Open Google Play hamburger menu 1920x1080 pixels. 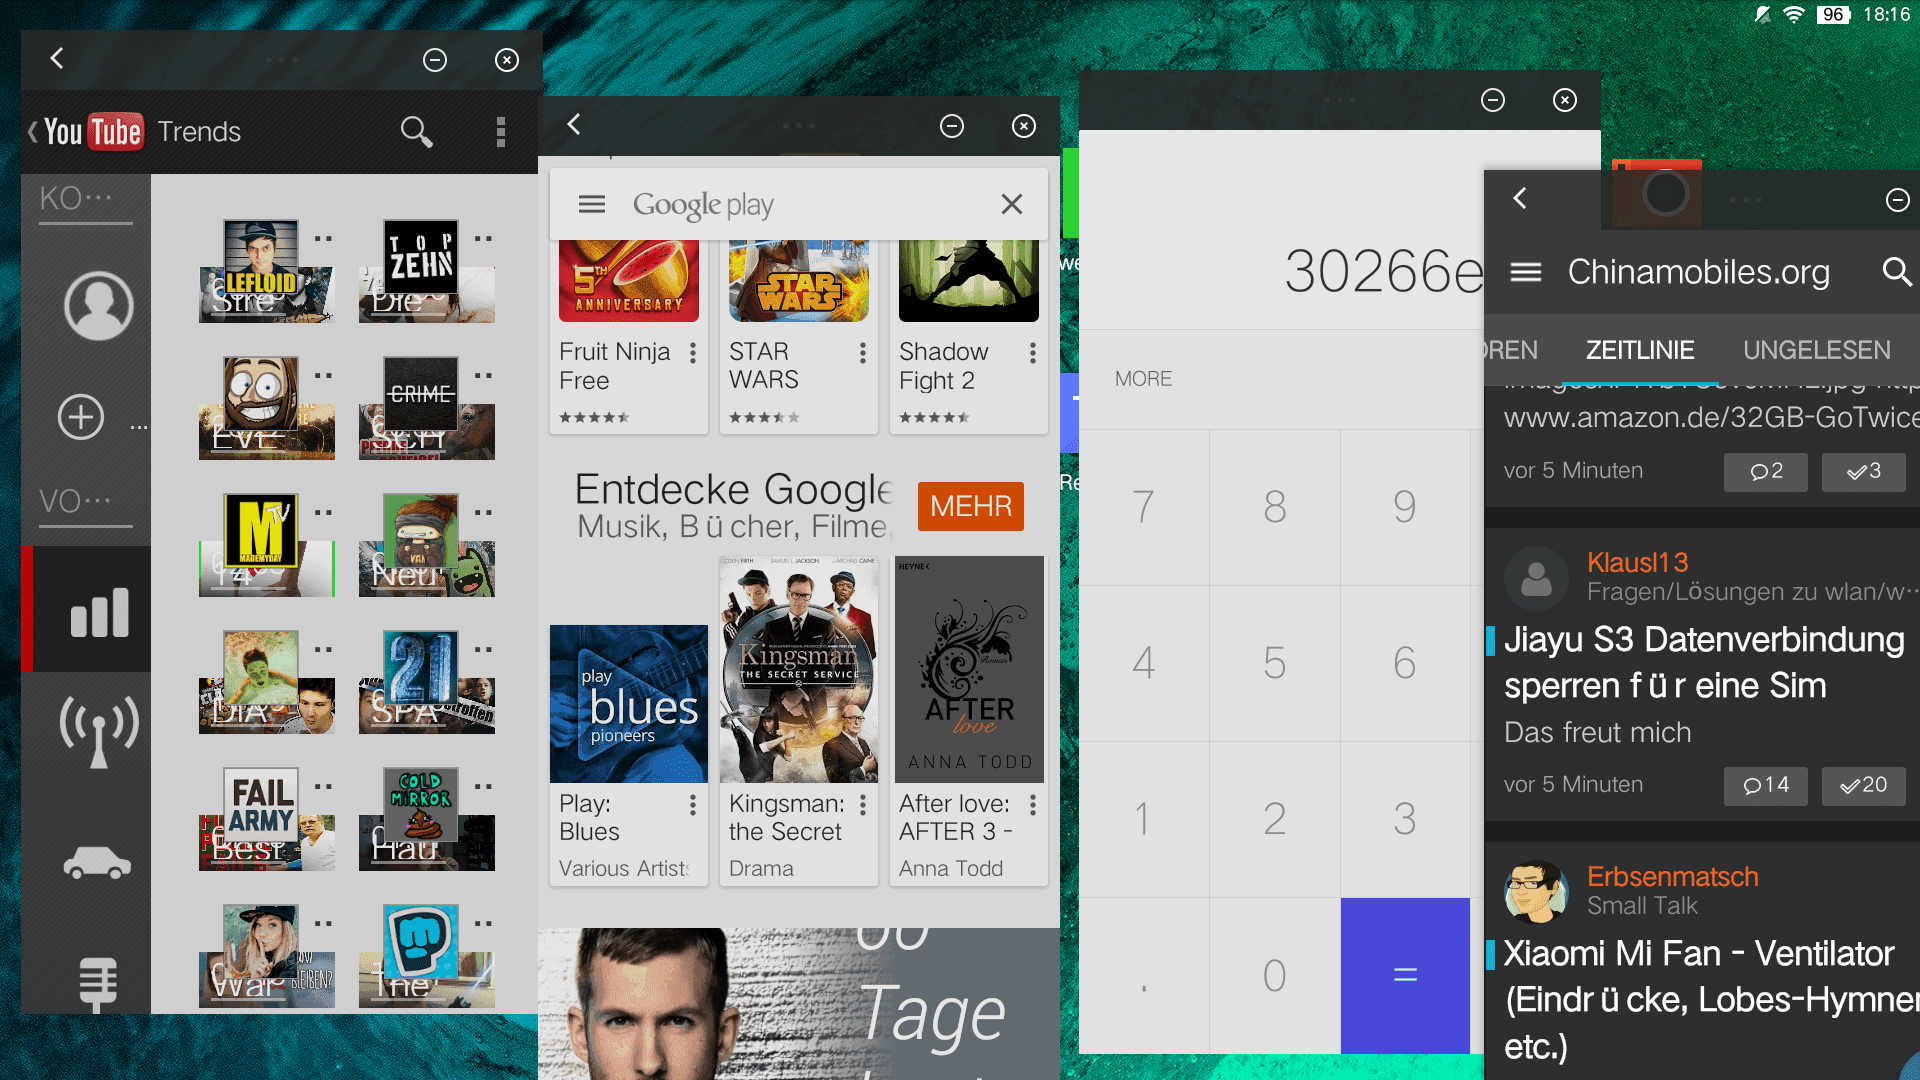coord(592,204)
